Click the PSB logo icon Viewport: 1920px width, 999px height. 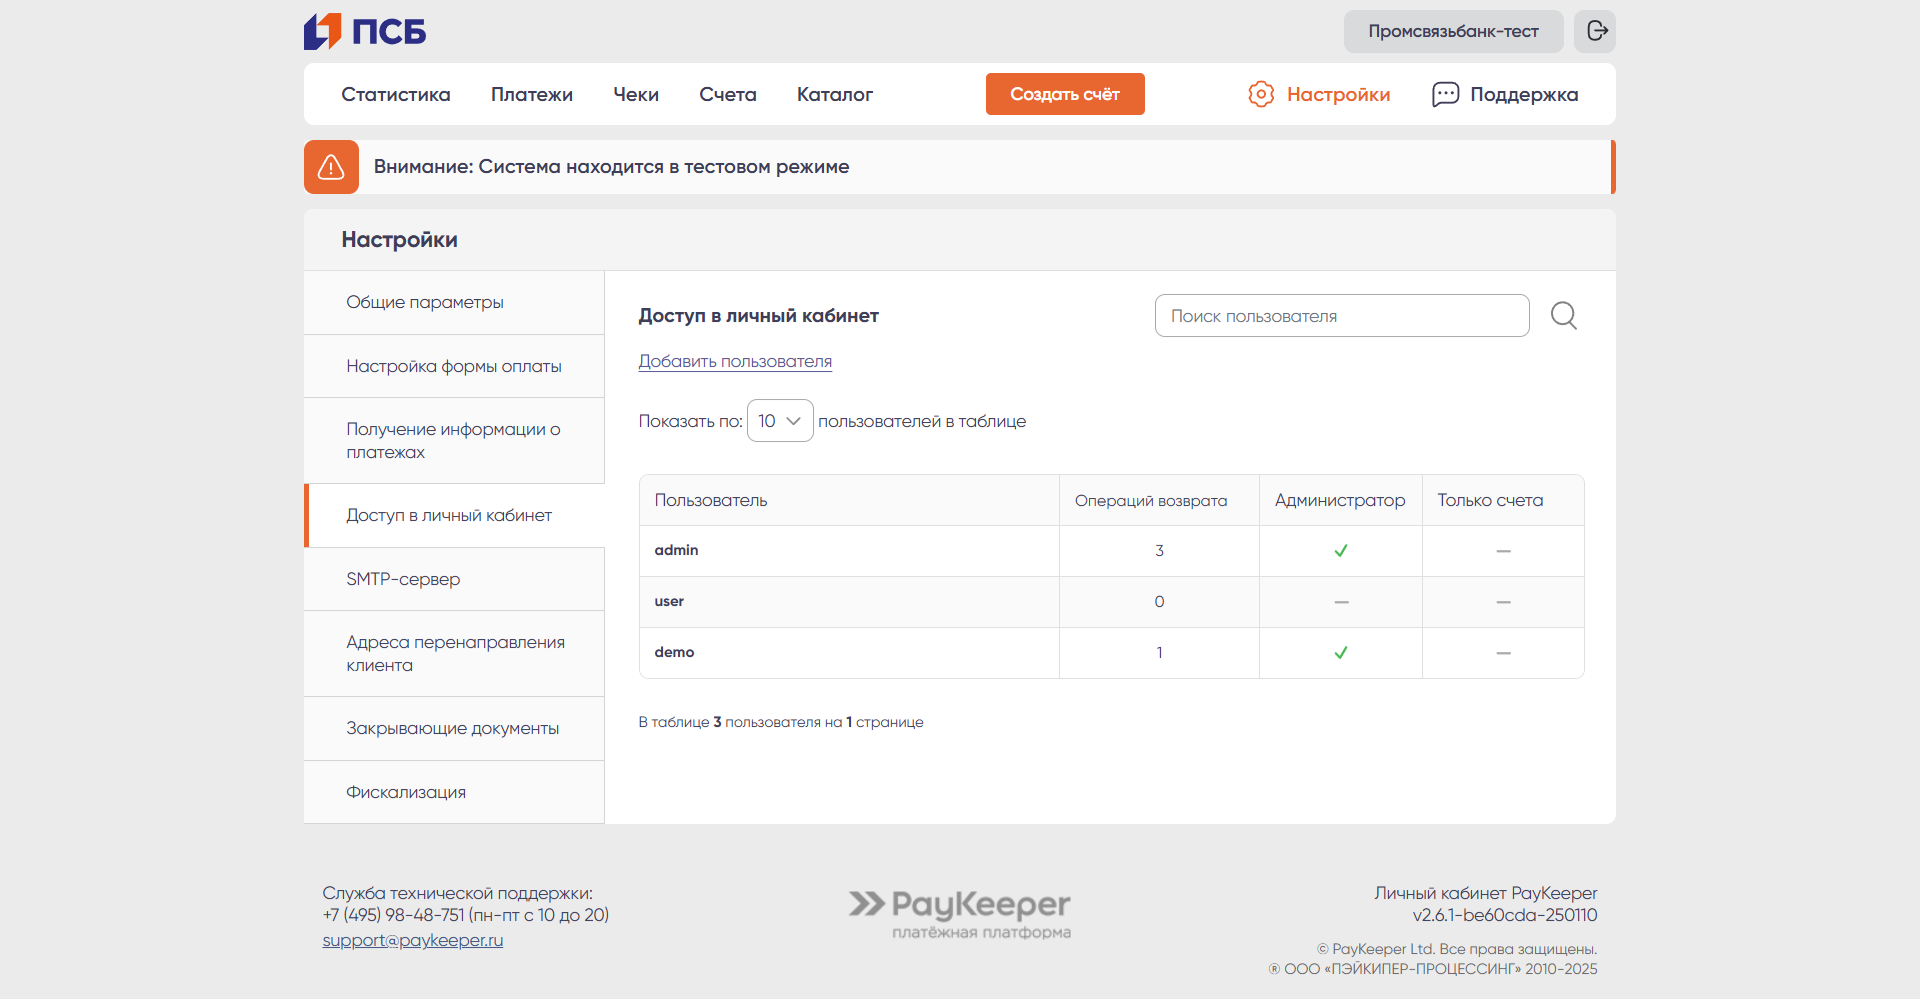click(x=323, y=32)
